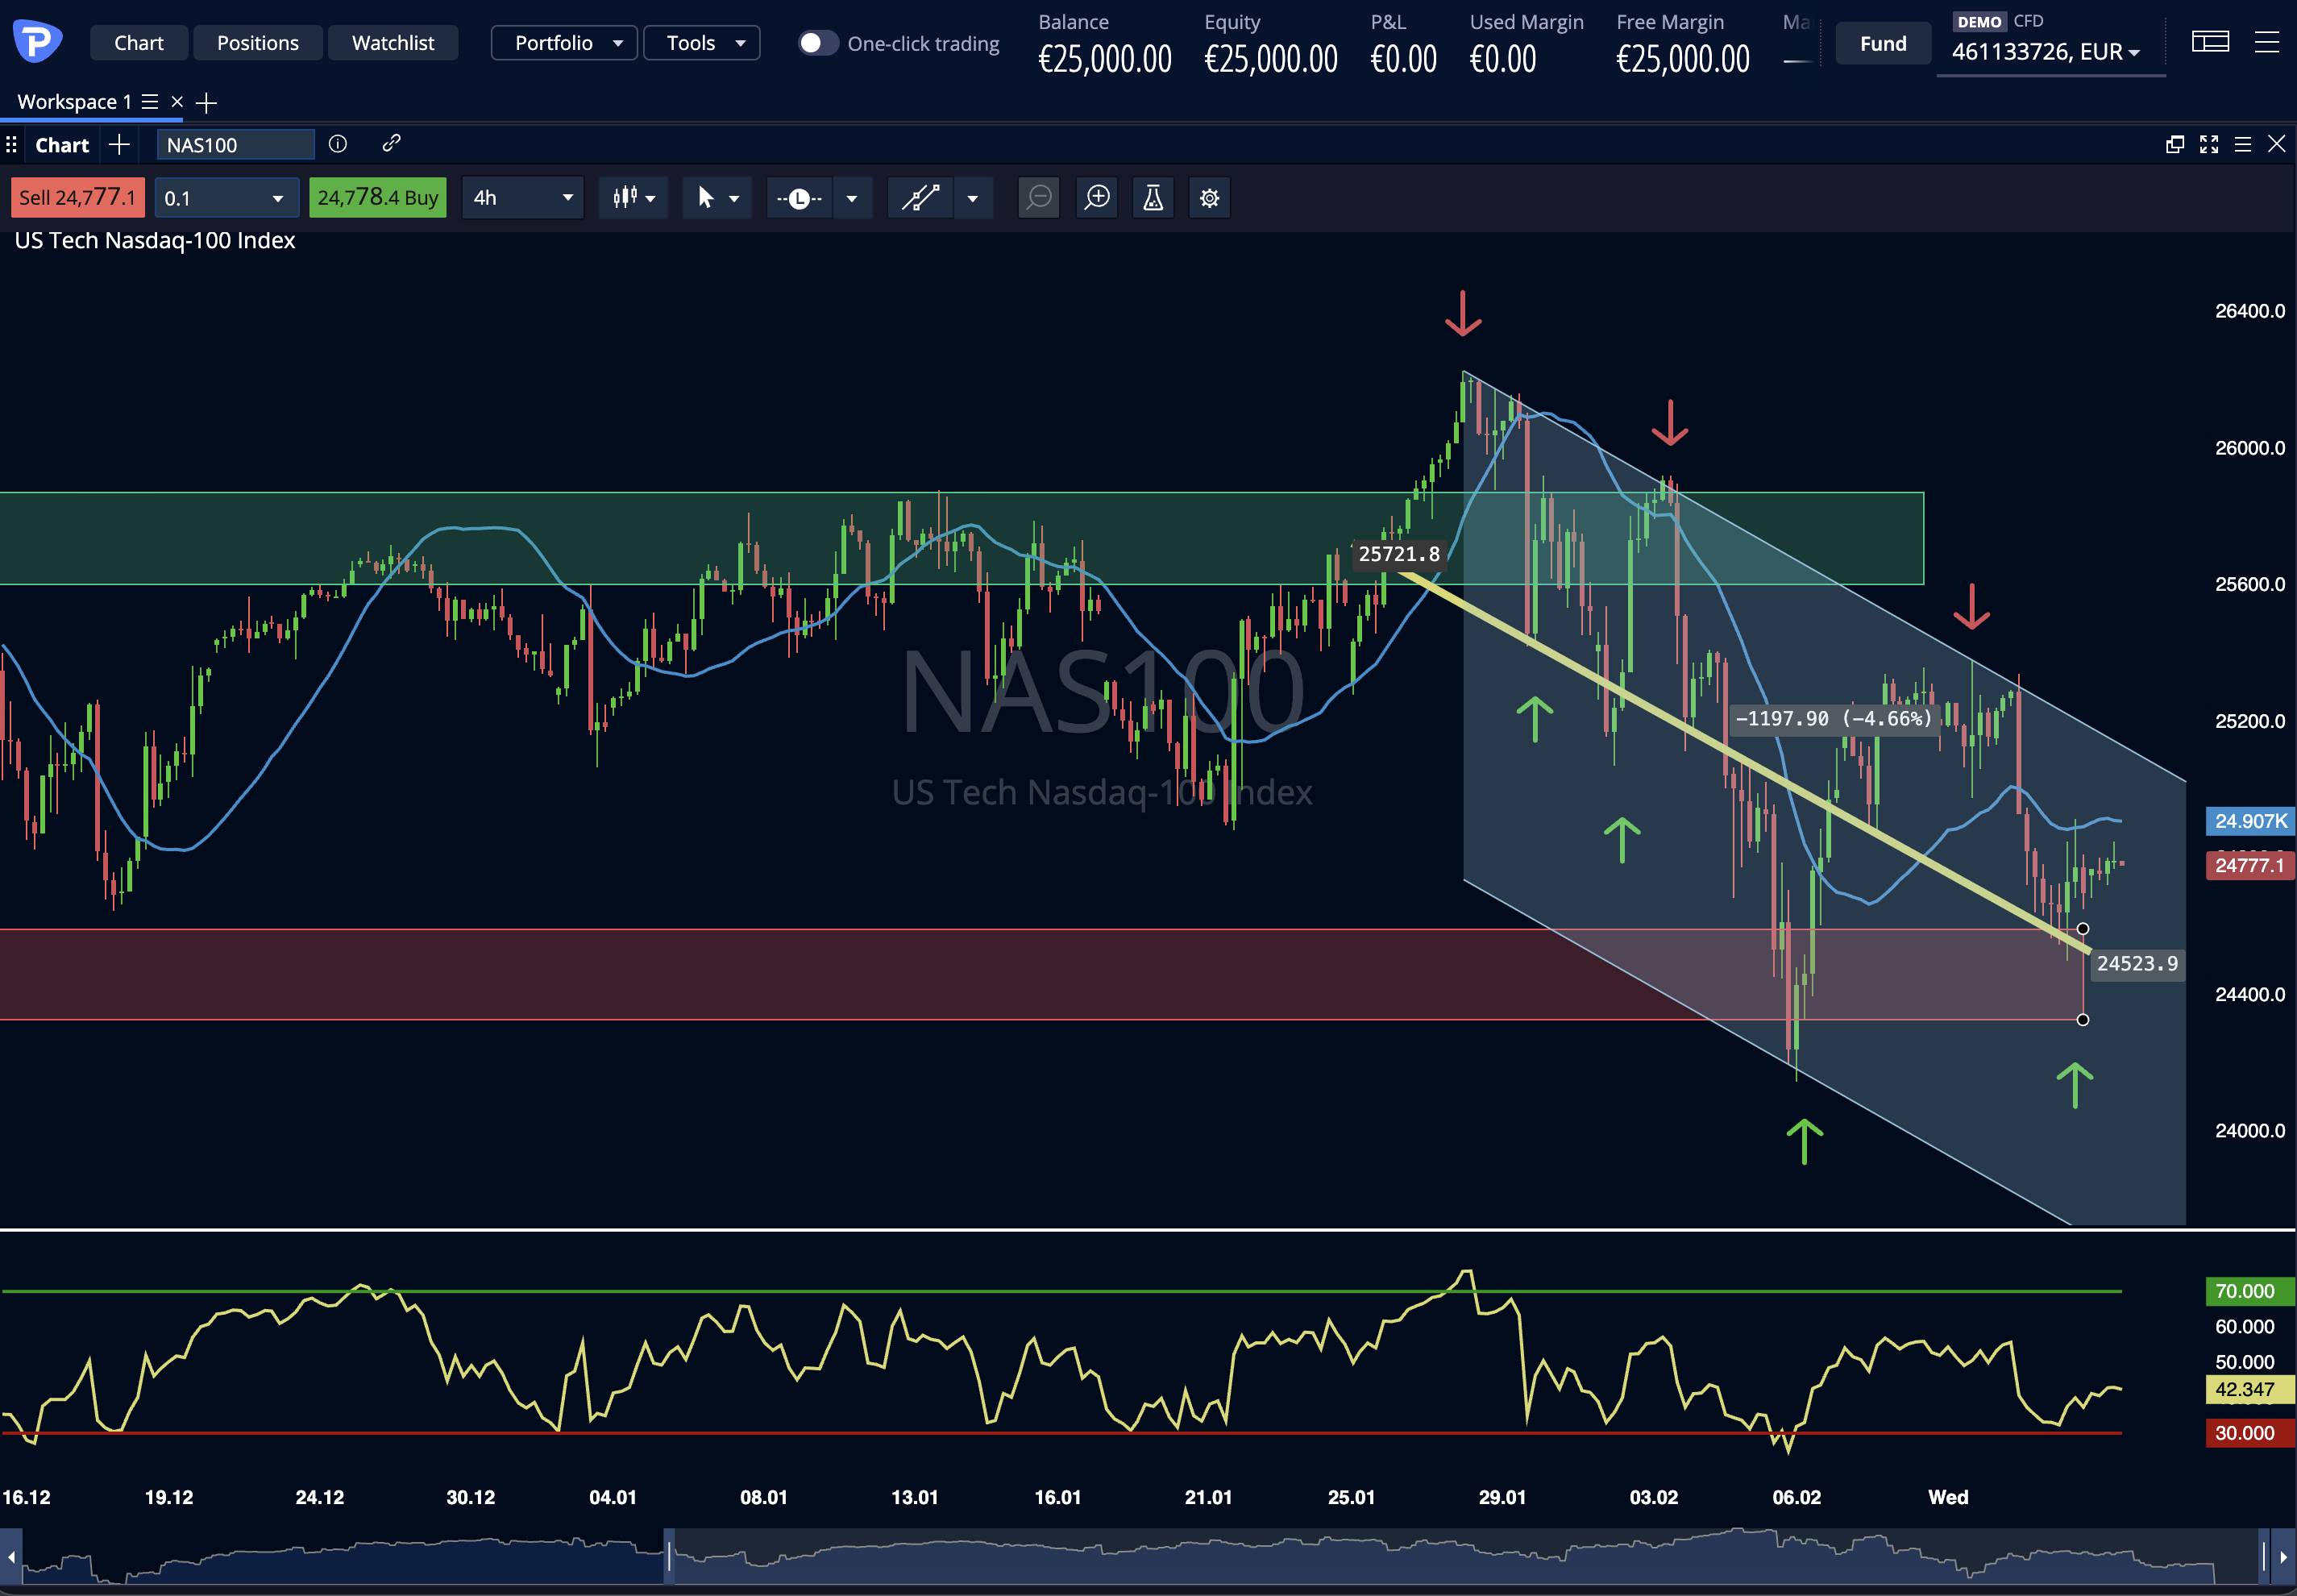Select the trendline drawing tool
The width and height of the screenshot is (2297, 1596).
tap(919, 197)
